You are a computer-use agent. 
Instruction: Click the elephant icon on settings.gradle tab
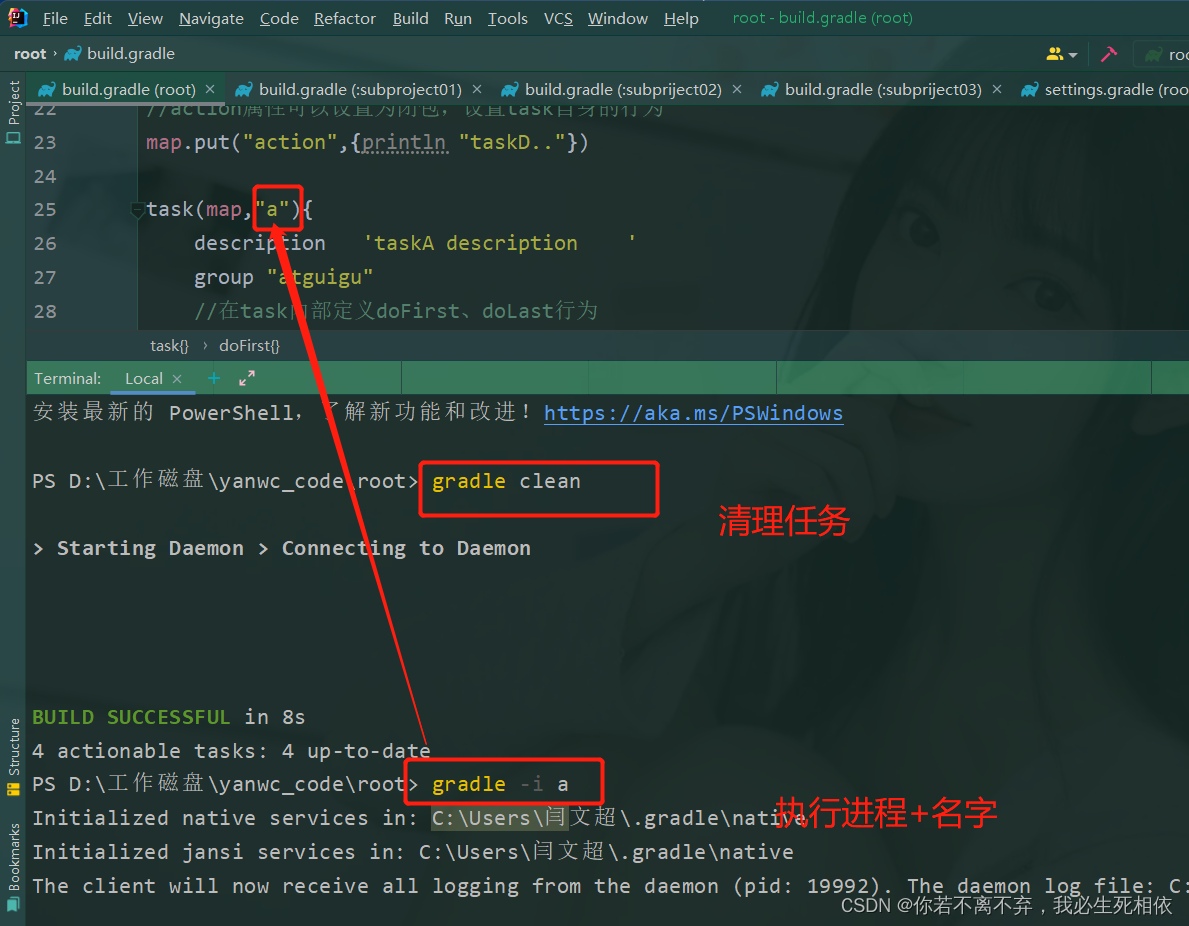click(x=1030, y=88)
